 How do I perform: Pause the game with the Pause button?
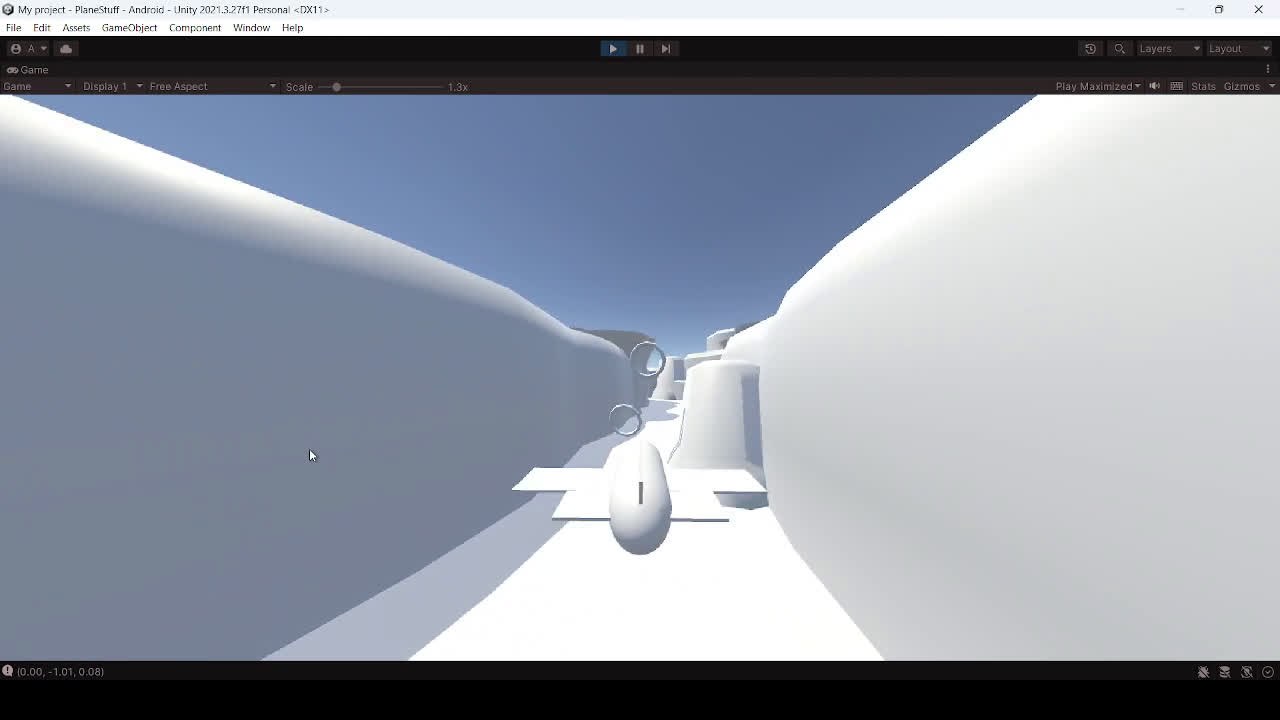click(x=639, y=48)
